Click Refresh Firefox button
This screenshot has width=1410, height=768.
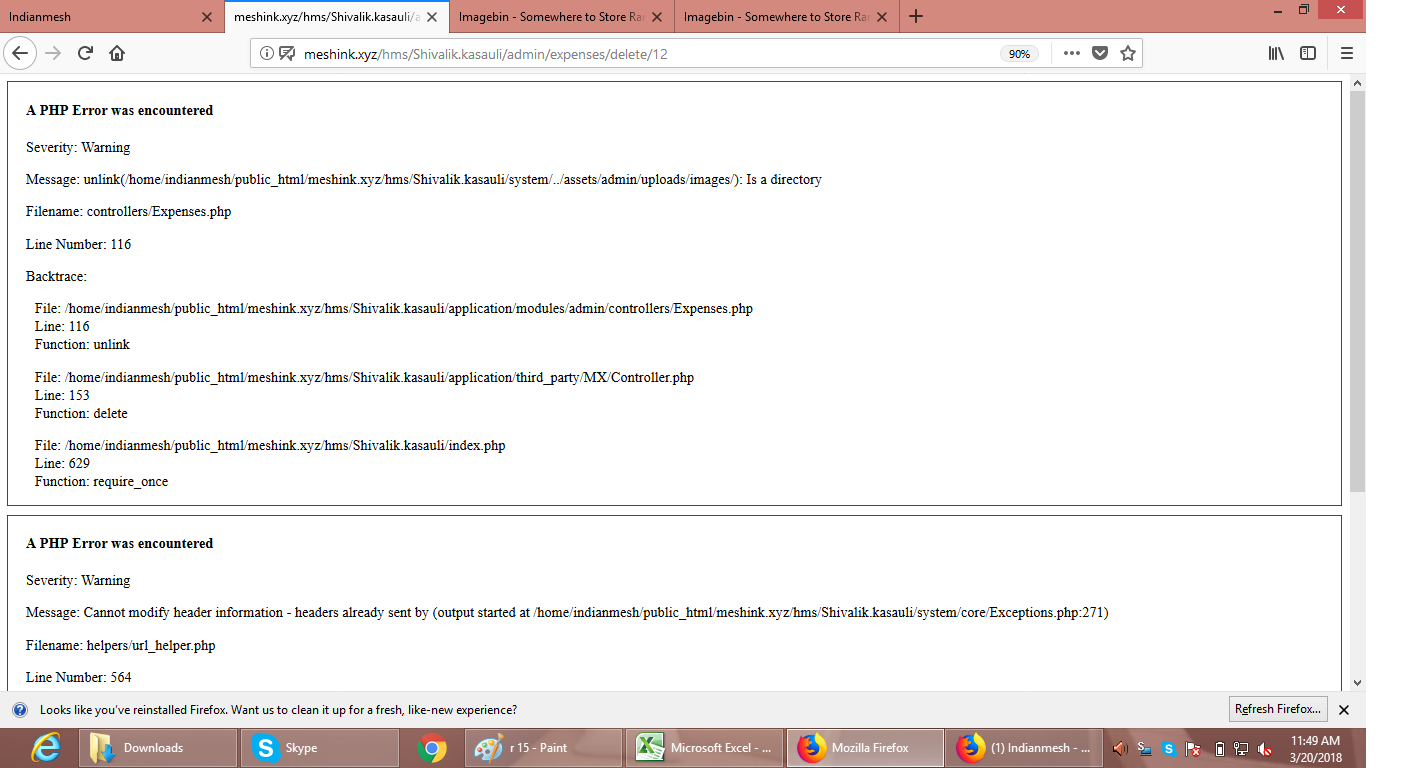1278,709
